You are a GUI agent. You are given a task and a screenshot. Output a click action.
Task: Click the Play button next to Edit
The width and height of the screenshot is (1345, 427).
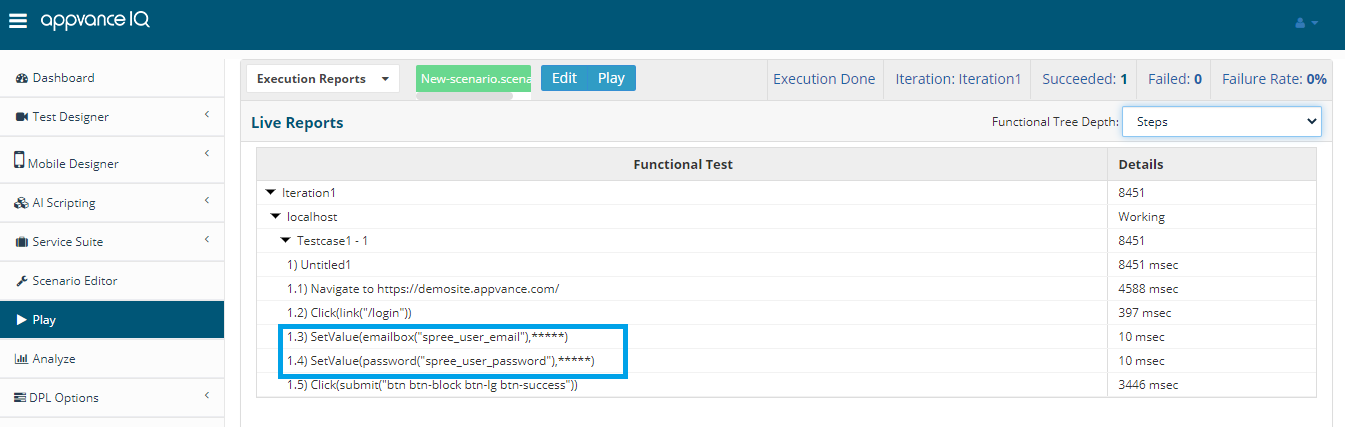point(611,78)
